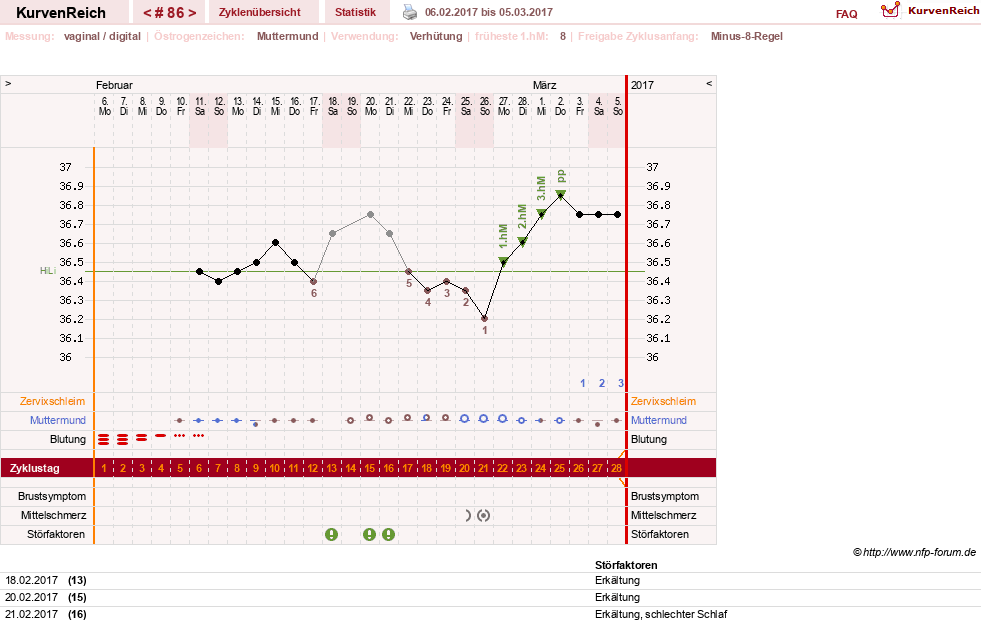Open the Statistik tab

(x=355, y=12)
